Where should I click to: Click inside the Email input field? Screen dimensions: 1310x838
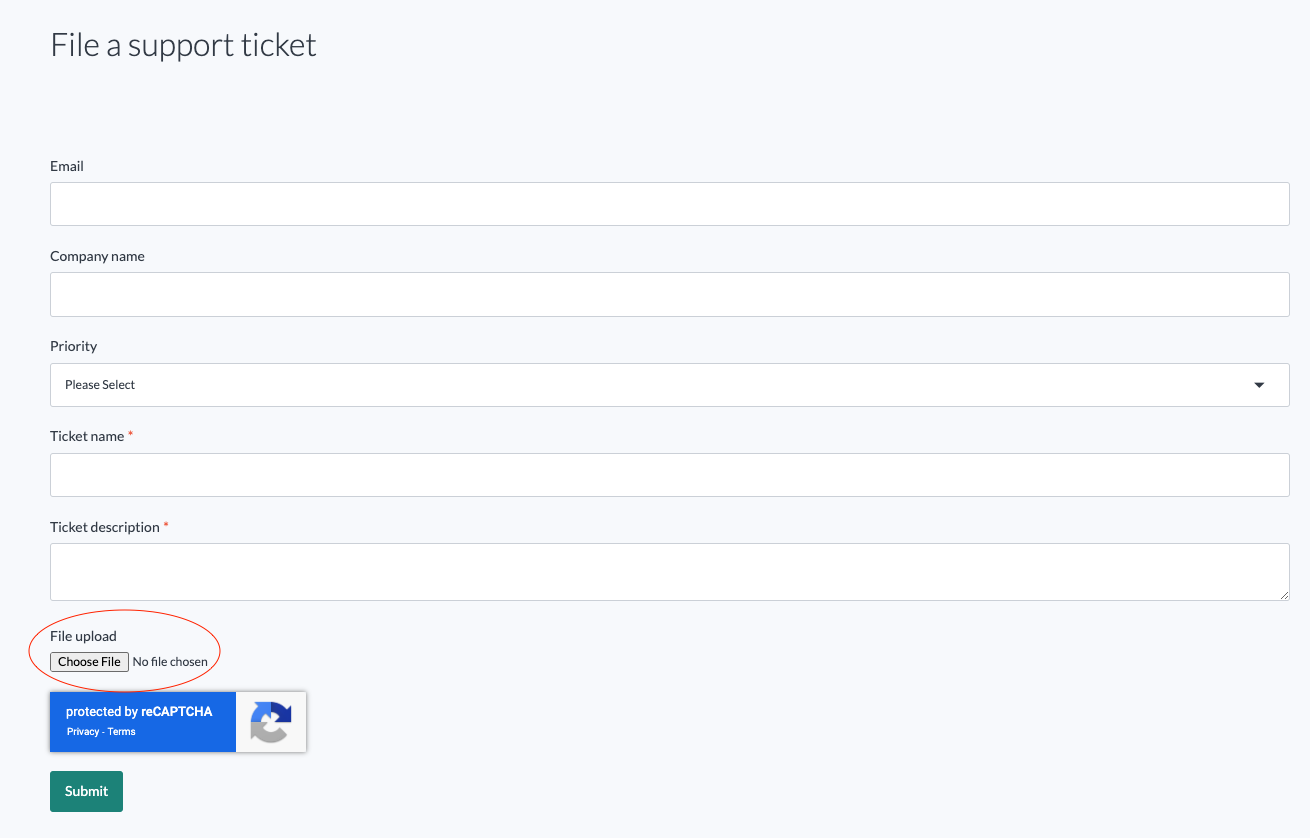click(670, 203)
